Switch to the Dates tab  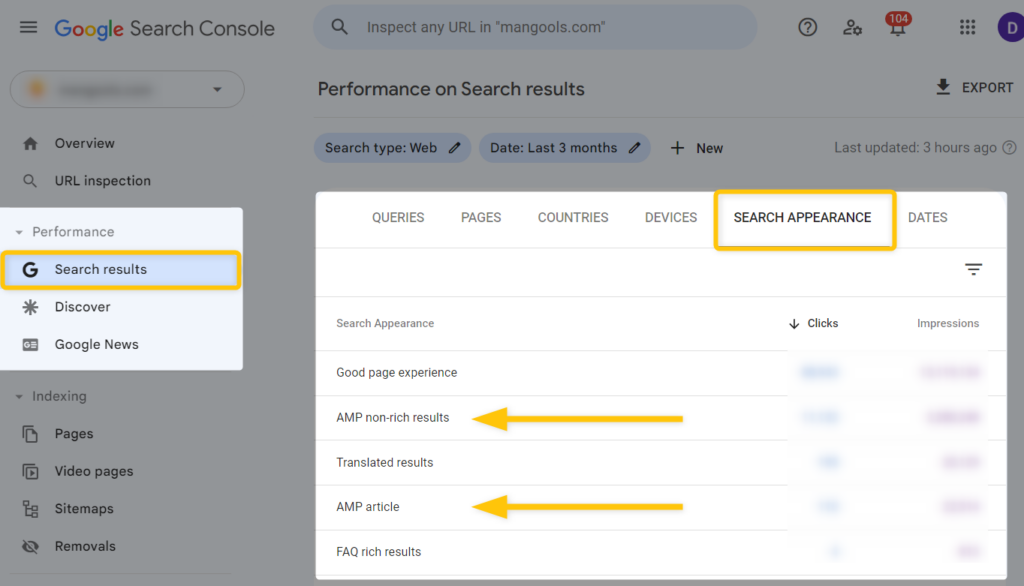(x=927, y=218)
